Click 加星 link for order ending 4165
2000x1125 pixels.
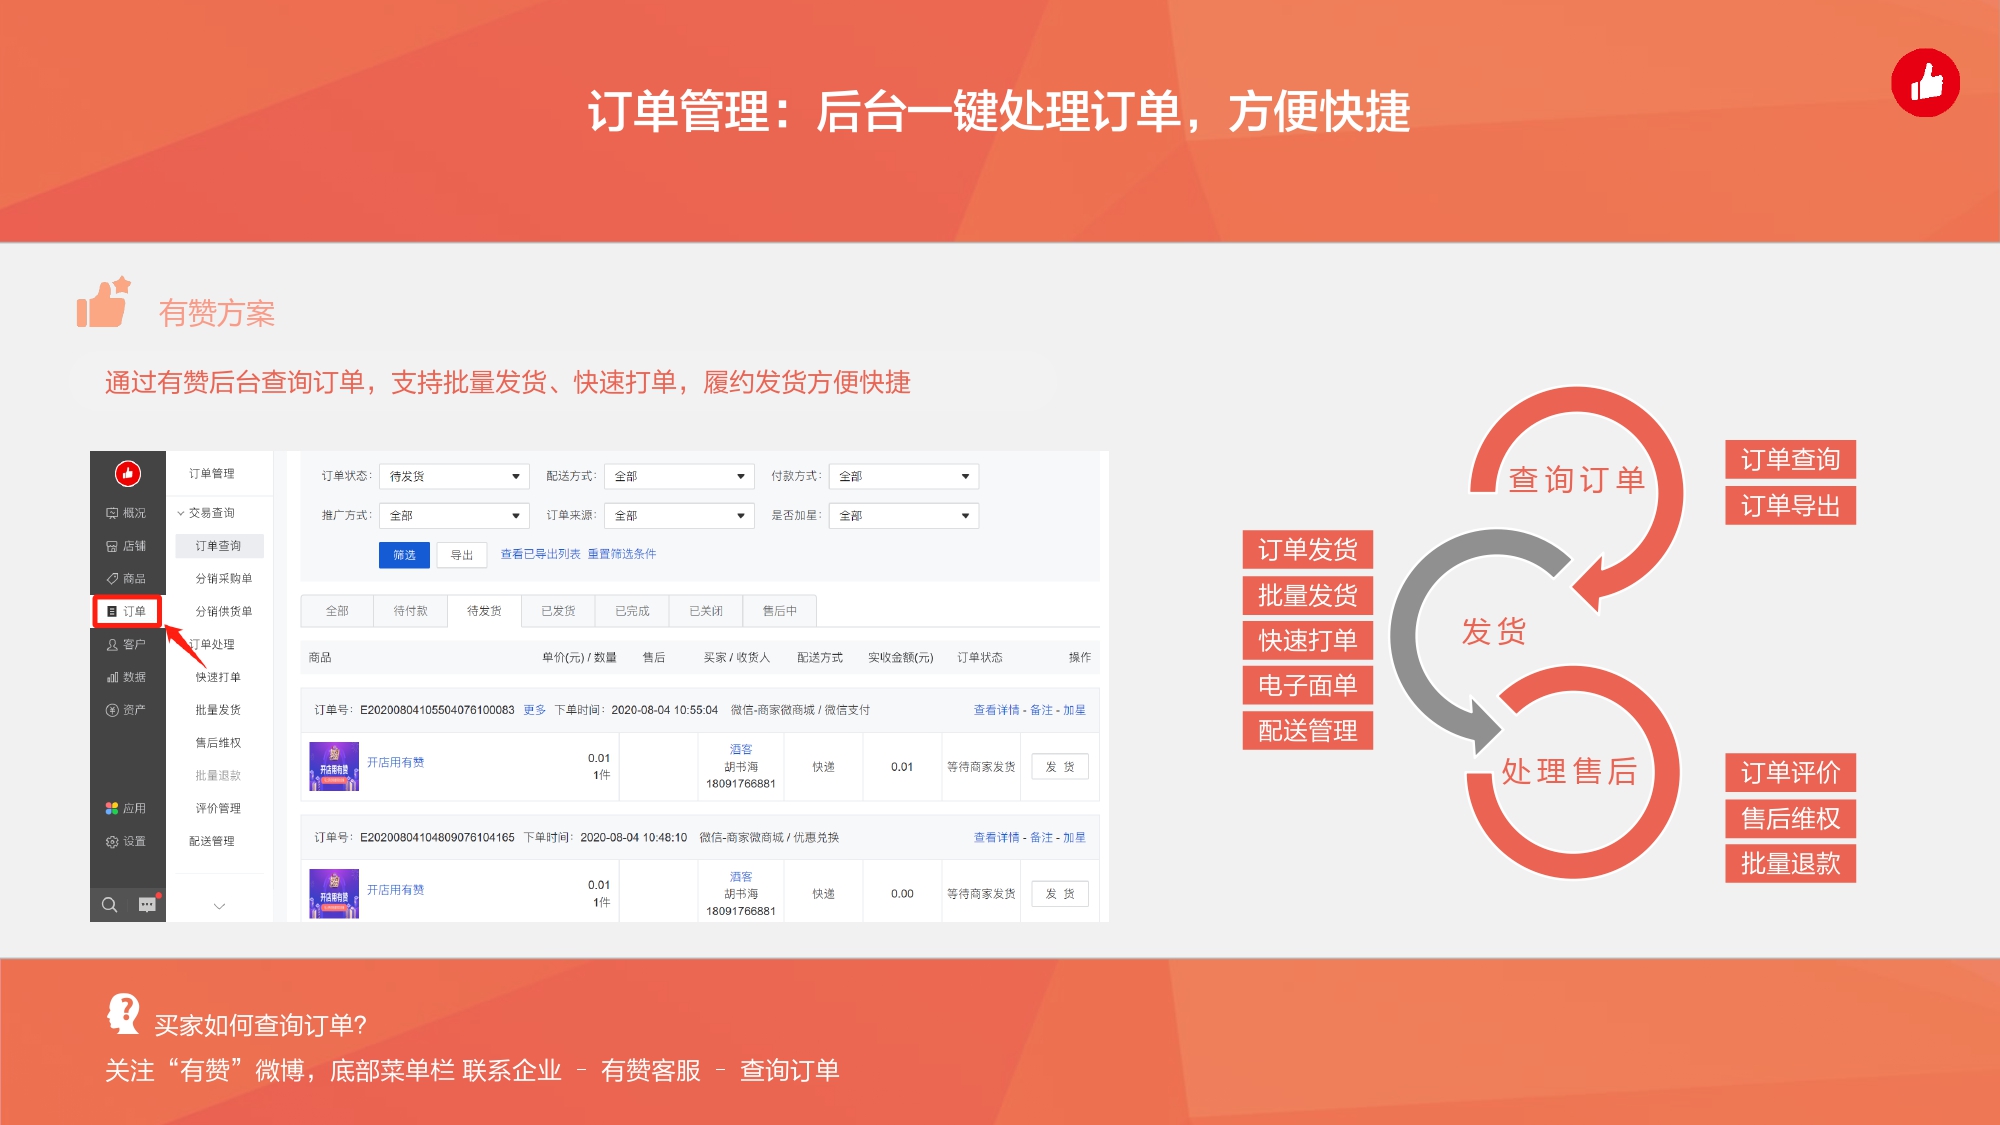[1074, 838]
